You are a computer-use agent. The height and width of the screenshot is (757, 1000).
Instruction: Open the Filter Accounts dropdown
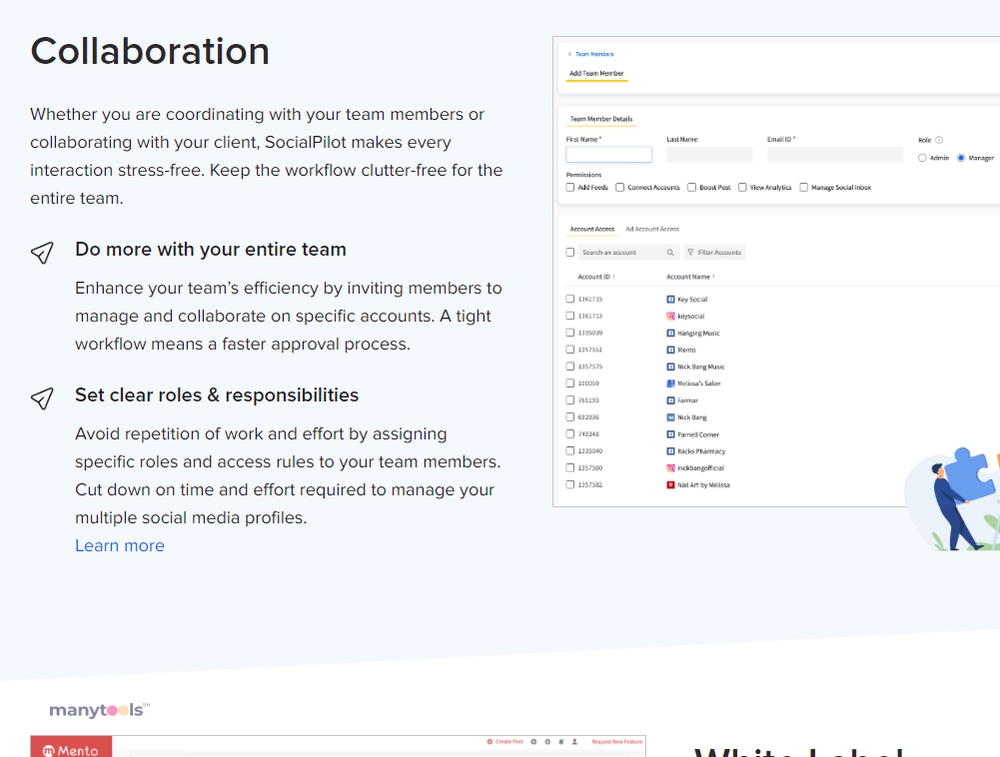pyautogui.click(x=714, y=253)
